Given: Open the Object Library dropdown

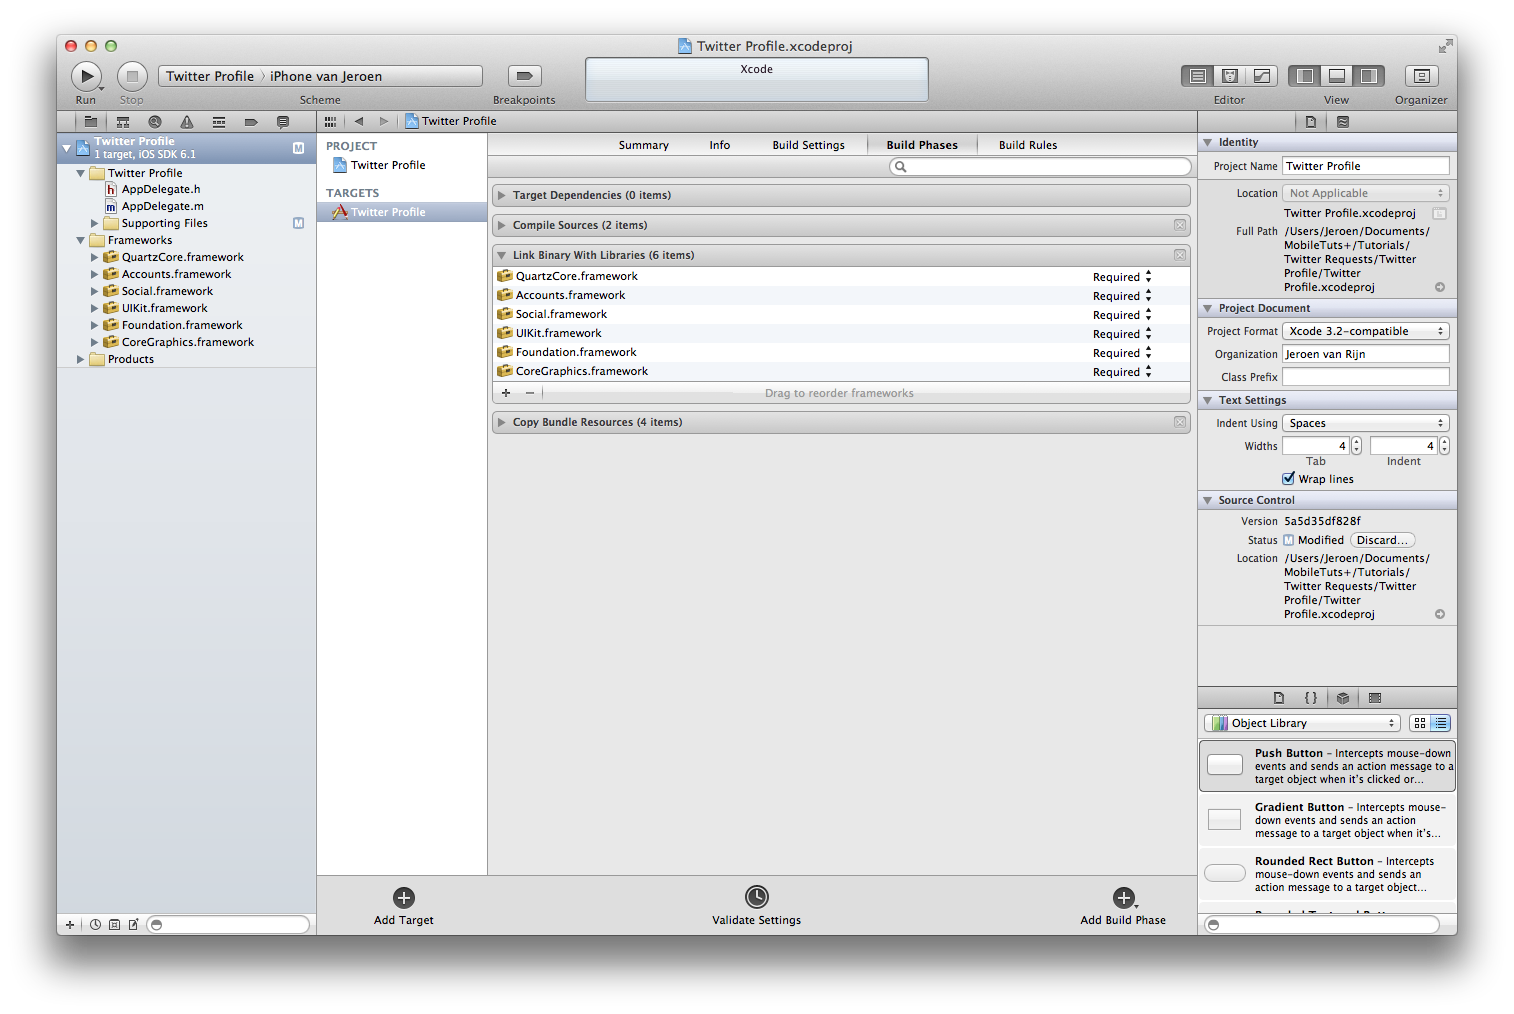Looking at the screenshot, I should pyautogui.click(x=1301, y=723).
